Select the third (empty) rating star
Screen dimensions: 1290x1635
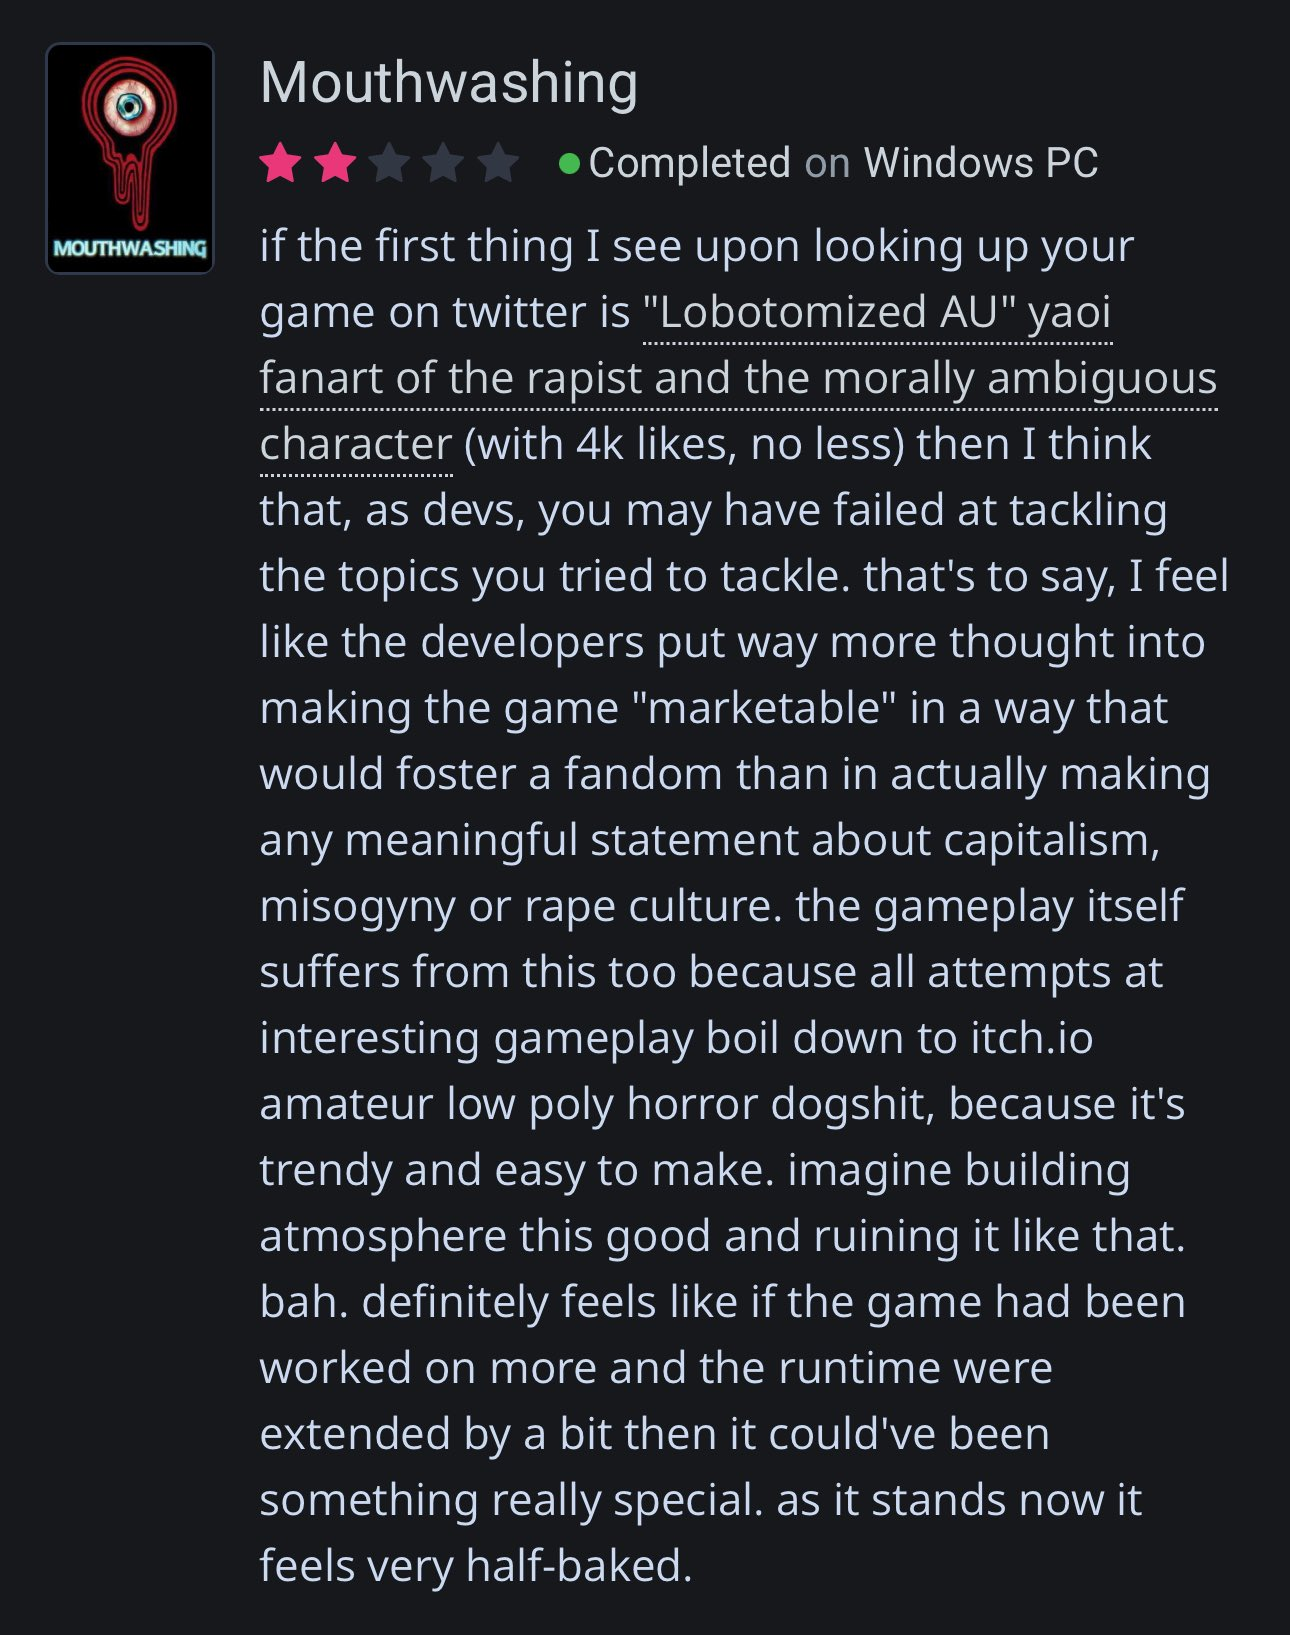coord(389,163)
